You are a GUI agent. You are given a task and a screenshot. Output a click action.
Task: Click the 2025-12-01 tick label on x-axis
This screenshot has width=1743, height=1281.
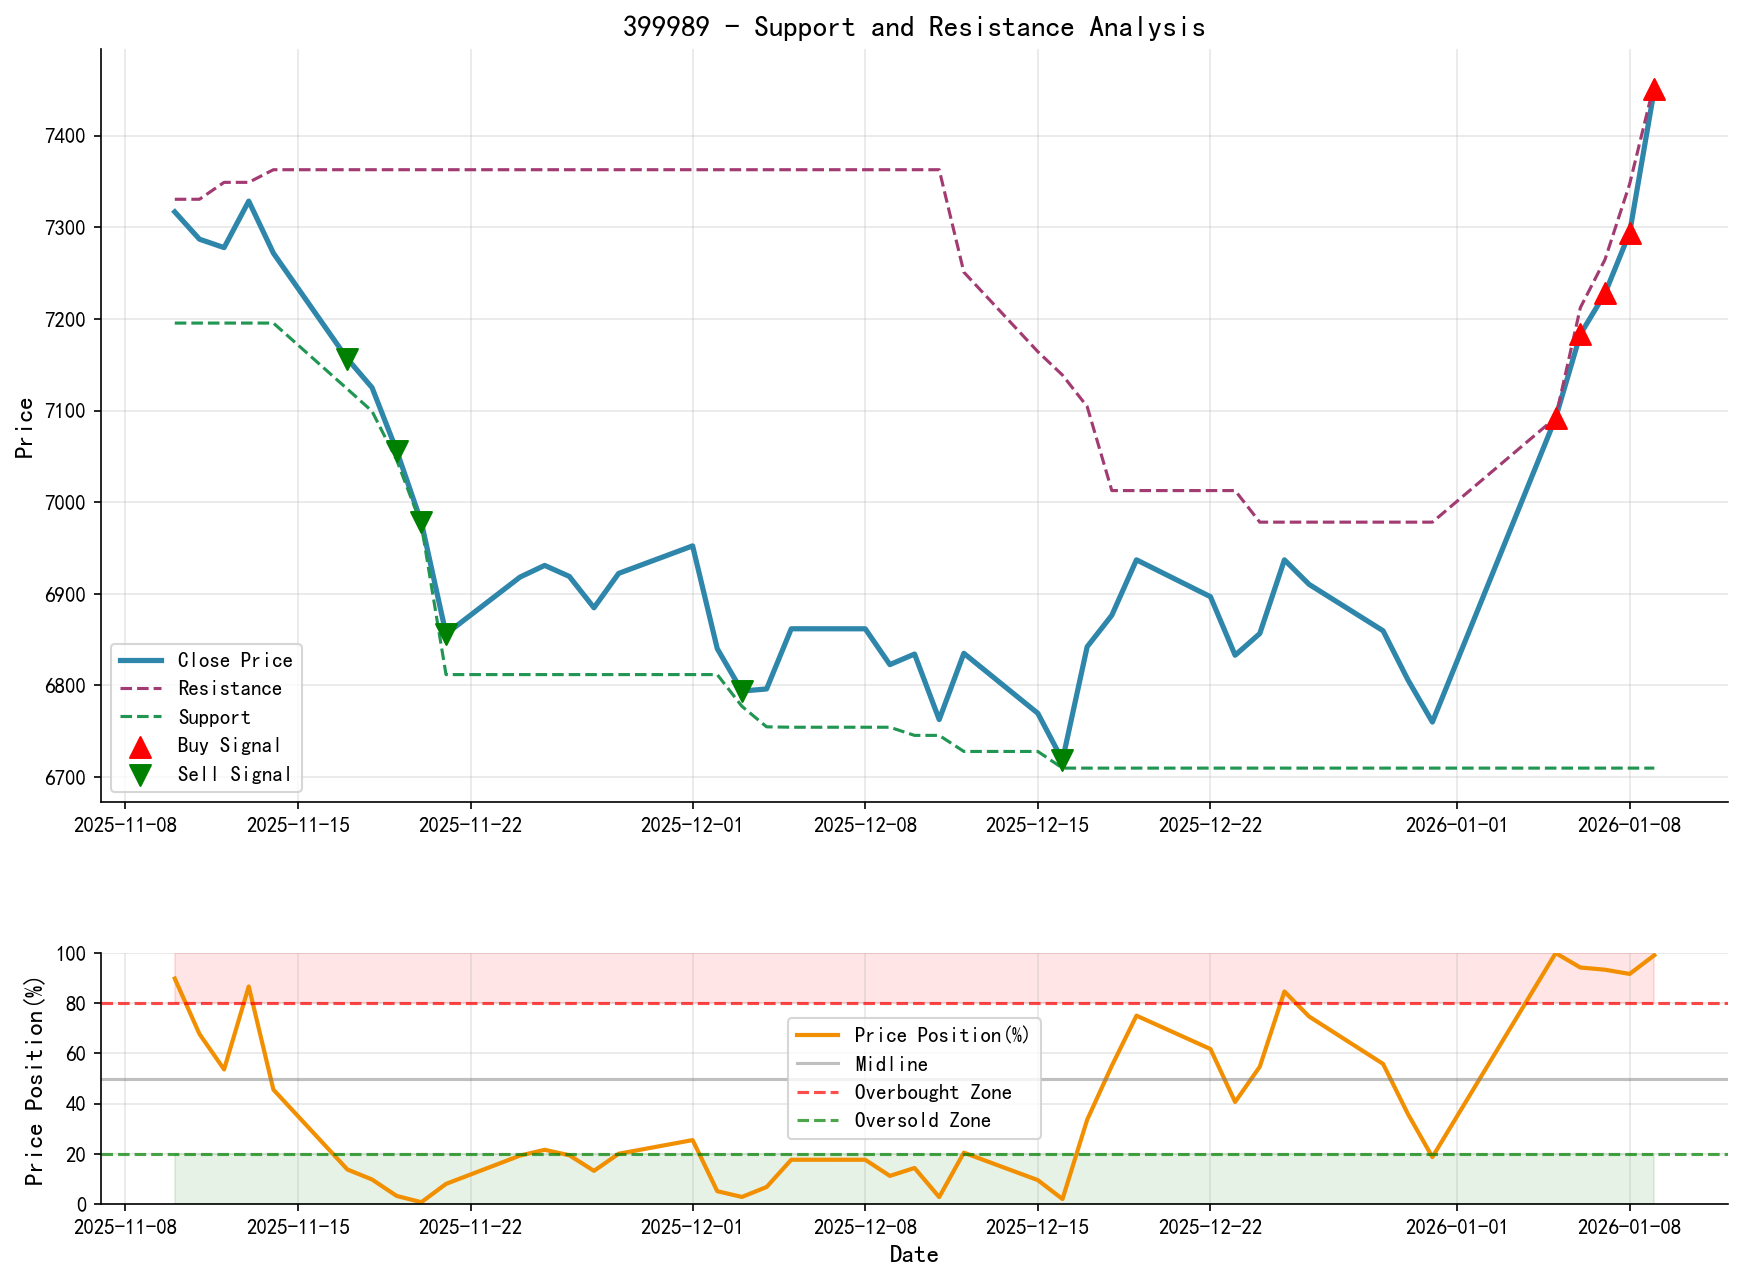click(x=691, y=823)
